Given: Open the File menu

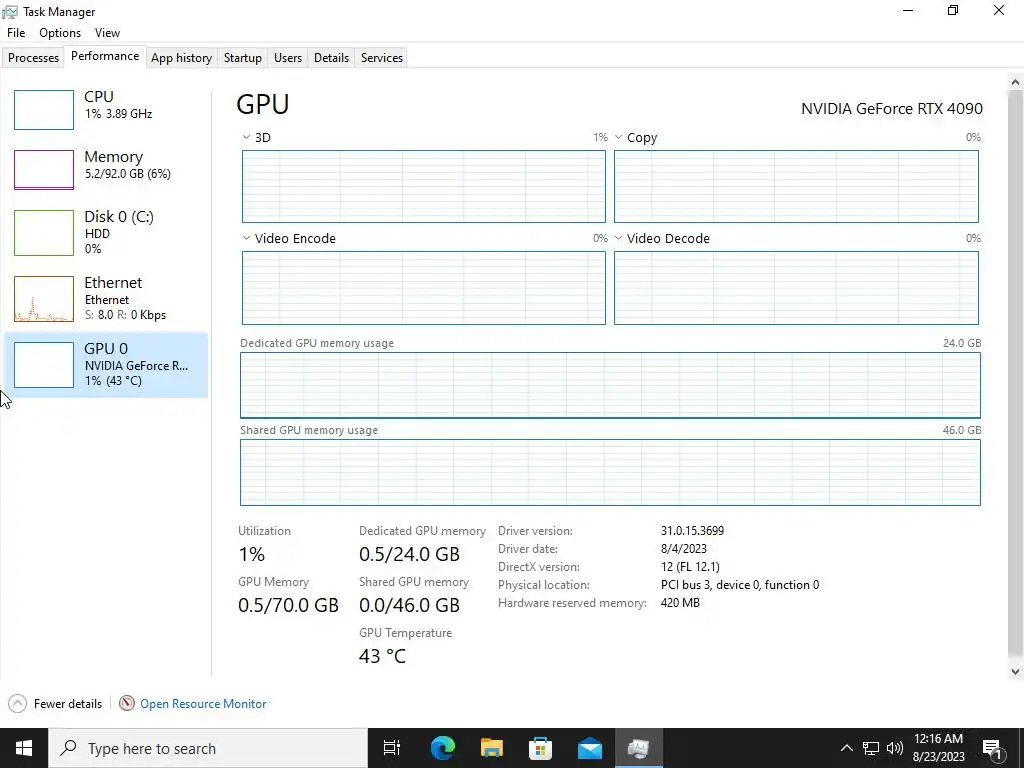Looking at the screenshot, I should tap(16, 33).
